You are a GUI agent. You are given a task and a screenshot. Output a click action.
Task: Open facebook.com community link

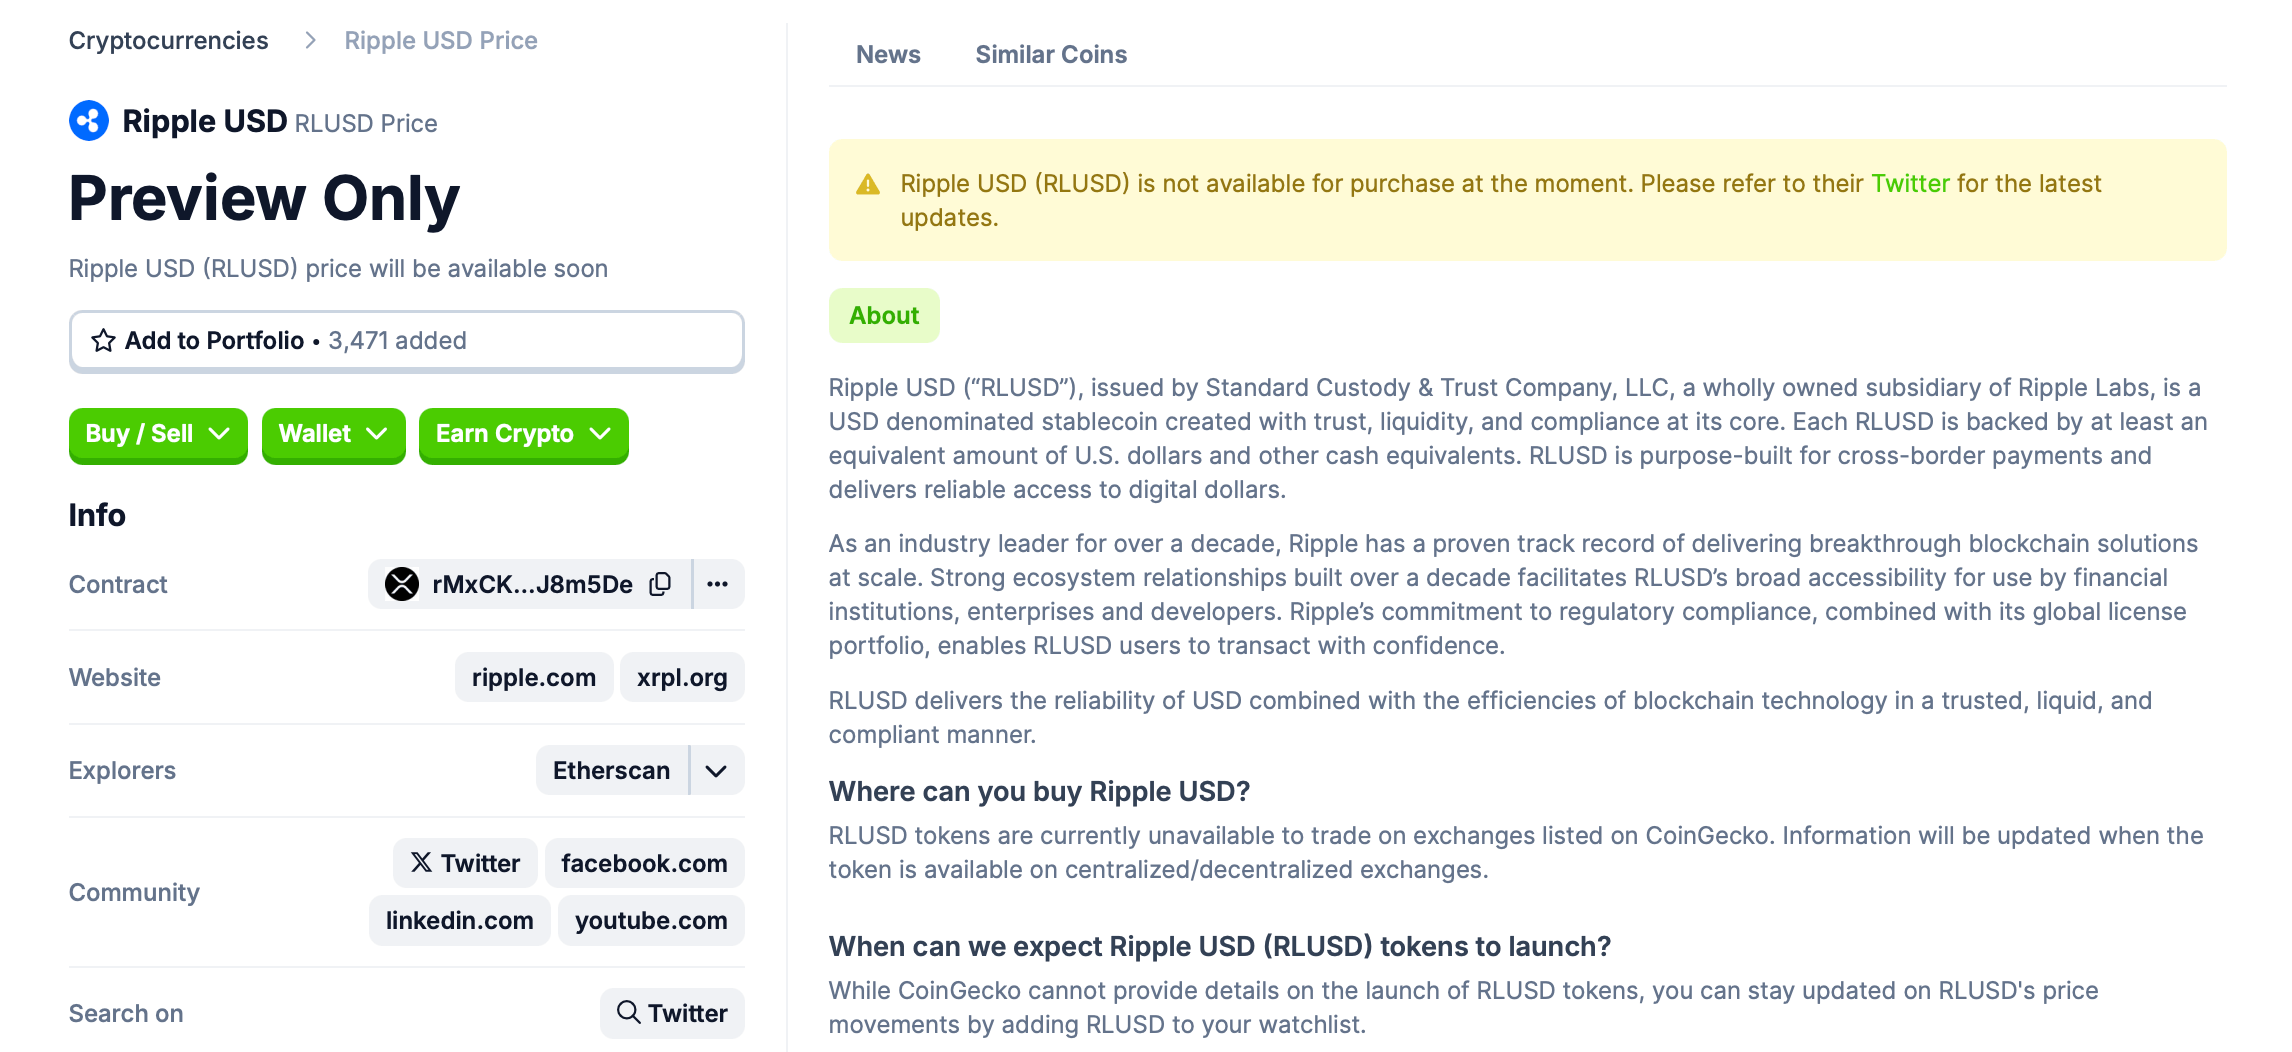click(644, 863)
